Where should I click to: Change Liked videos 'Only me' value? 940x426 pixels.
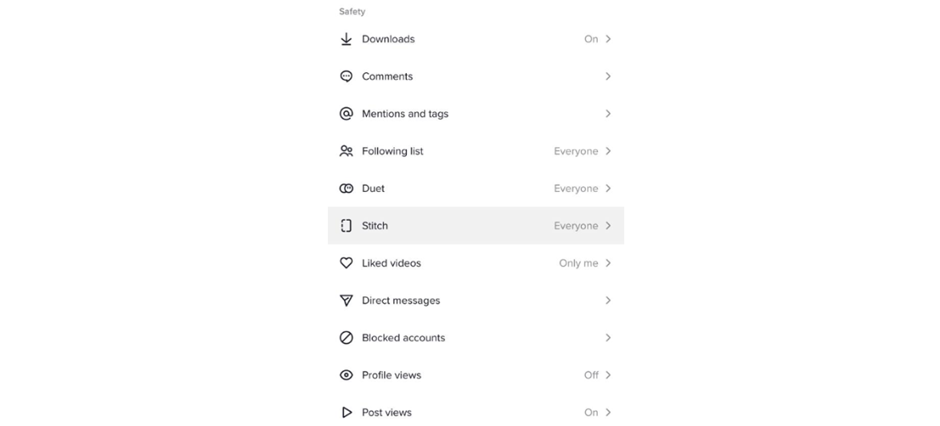pos(578,263)
